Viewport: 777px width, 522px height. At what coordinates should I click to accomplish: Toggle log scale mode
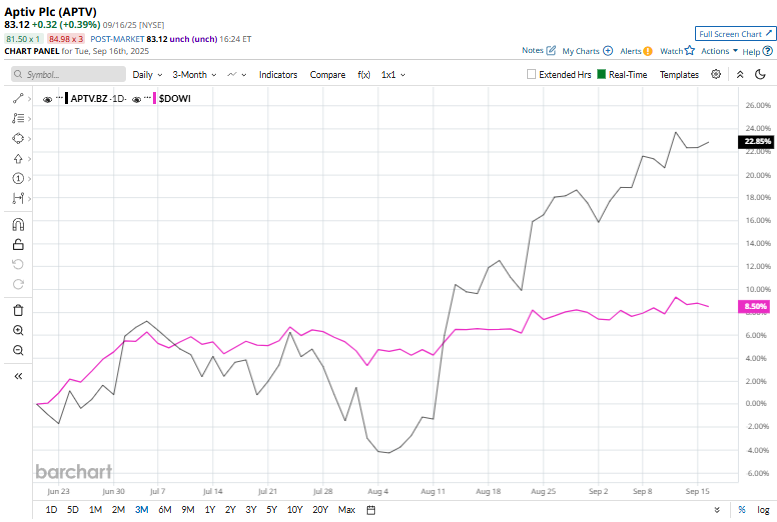(x=763, y=510)
